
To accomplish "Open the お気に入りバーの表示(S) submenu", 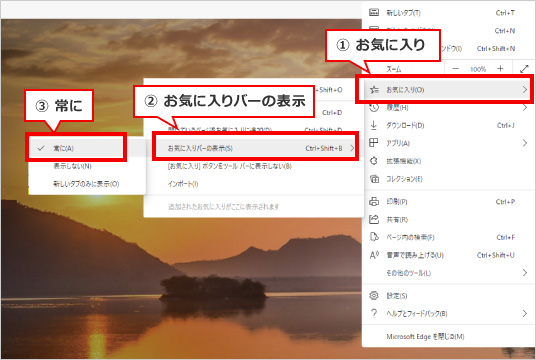I will (x=255, y=148).
